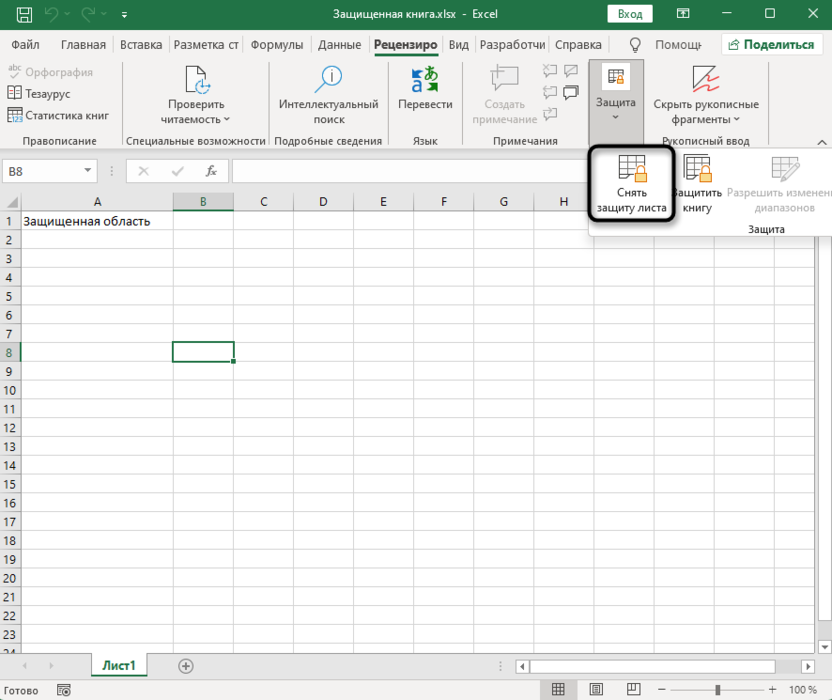Screen dimensions: 832x700
Task: Save workbook using the floppy disk icon
Action: point(18,15)
